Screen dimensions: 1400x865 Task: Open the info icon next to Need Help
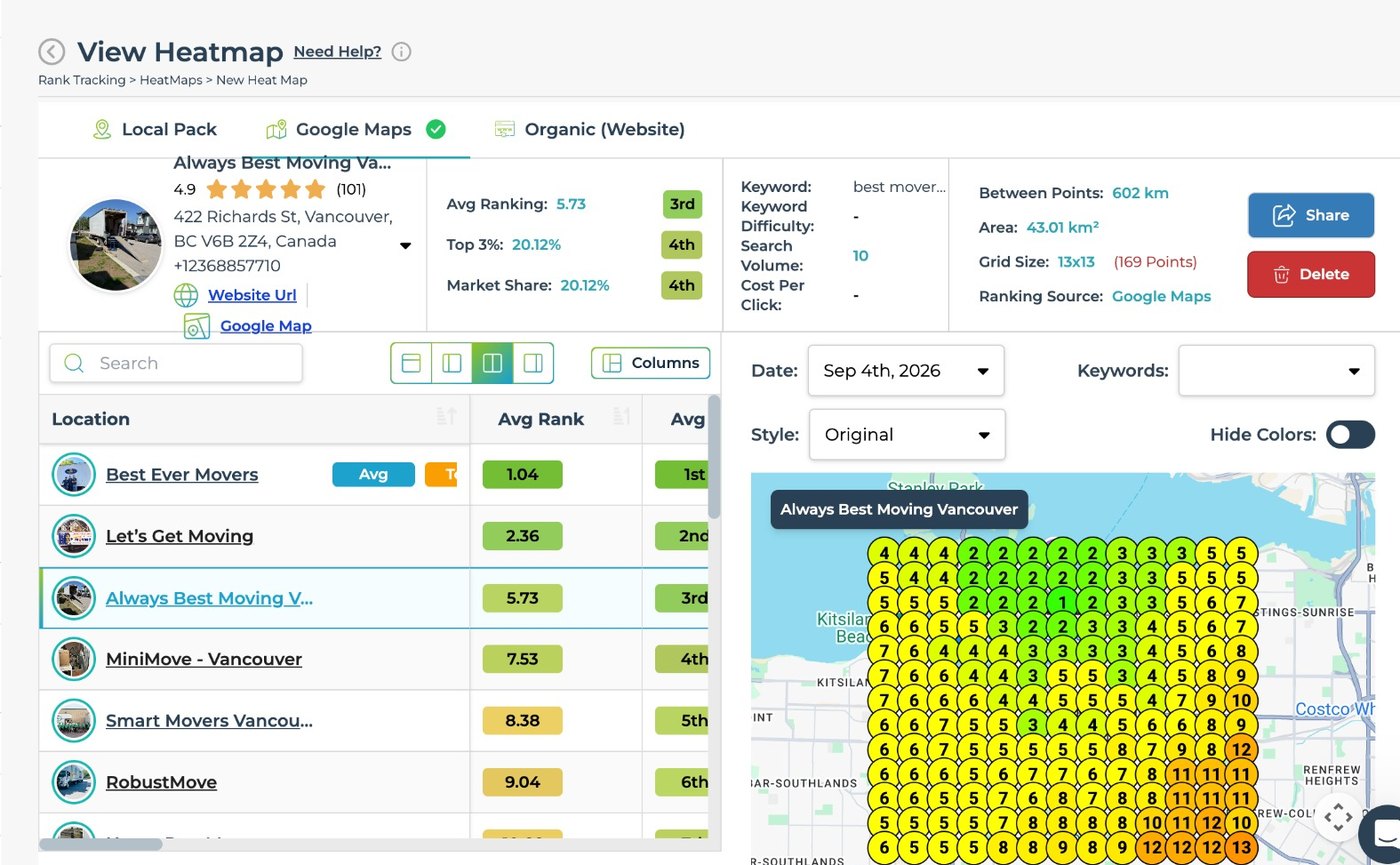click(401, 52)
